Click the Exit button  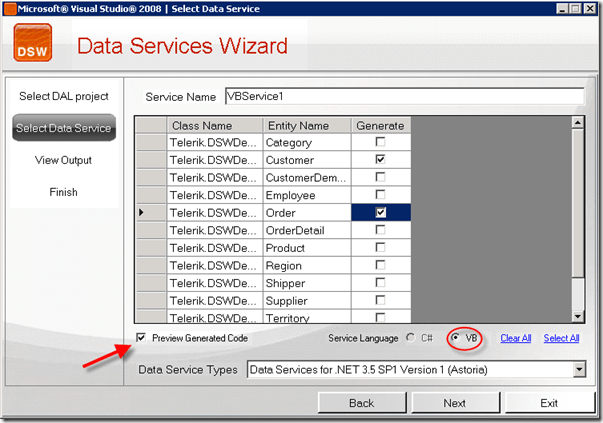click(x=550, y=403)
